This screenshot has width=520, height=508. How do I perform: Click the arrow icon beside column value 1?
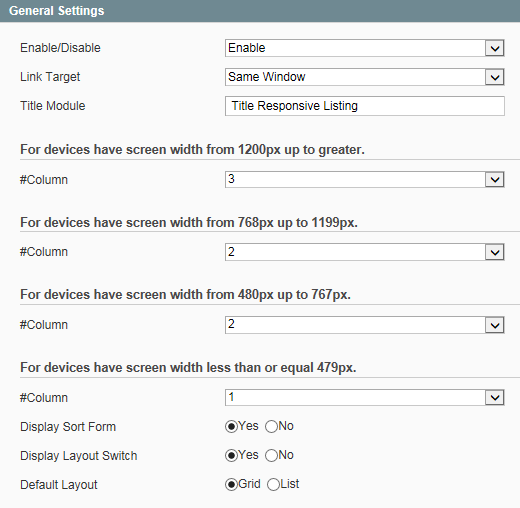495,397
